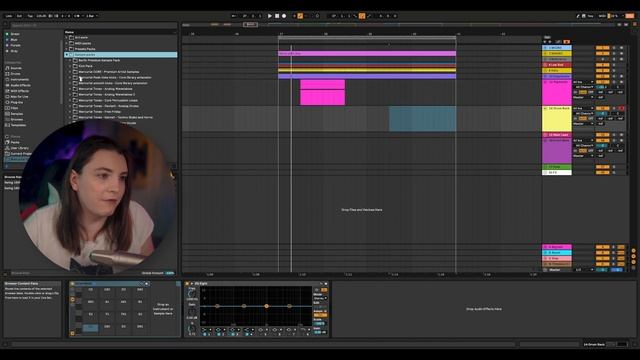This screenshot has width=640, height=360.
Task: Disarm the 14 Drum Rack track
Action: pos(621,109)
